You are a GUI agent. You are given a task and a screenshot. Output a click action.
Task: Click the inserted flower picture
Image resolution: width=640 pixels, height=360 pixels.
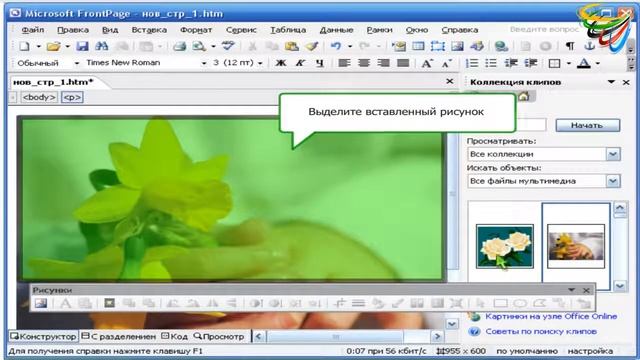point(232,199)
